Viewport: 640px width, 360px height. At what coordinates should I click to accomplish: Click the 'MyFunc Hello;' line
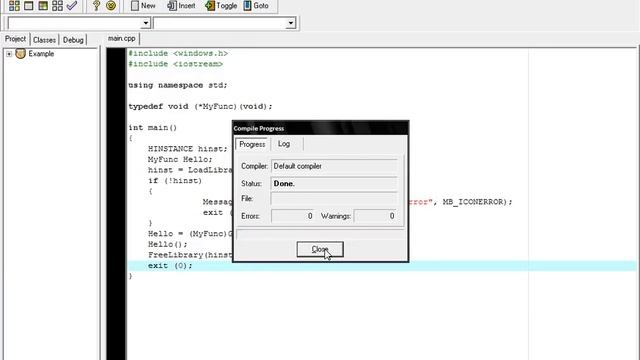click(180, 160)
